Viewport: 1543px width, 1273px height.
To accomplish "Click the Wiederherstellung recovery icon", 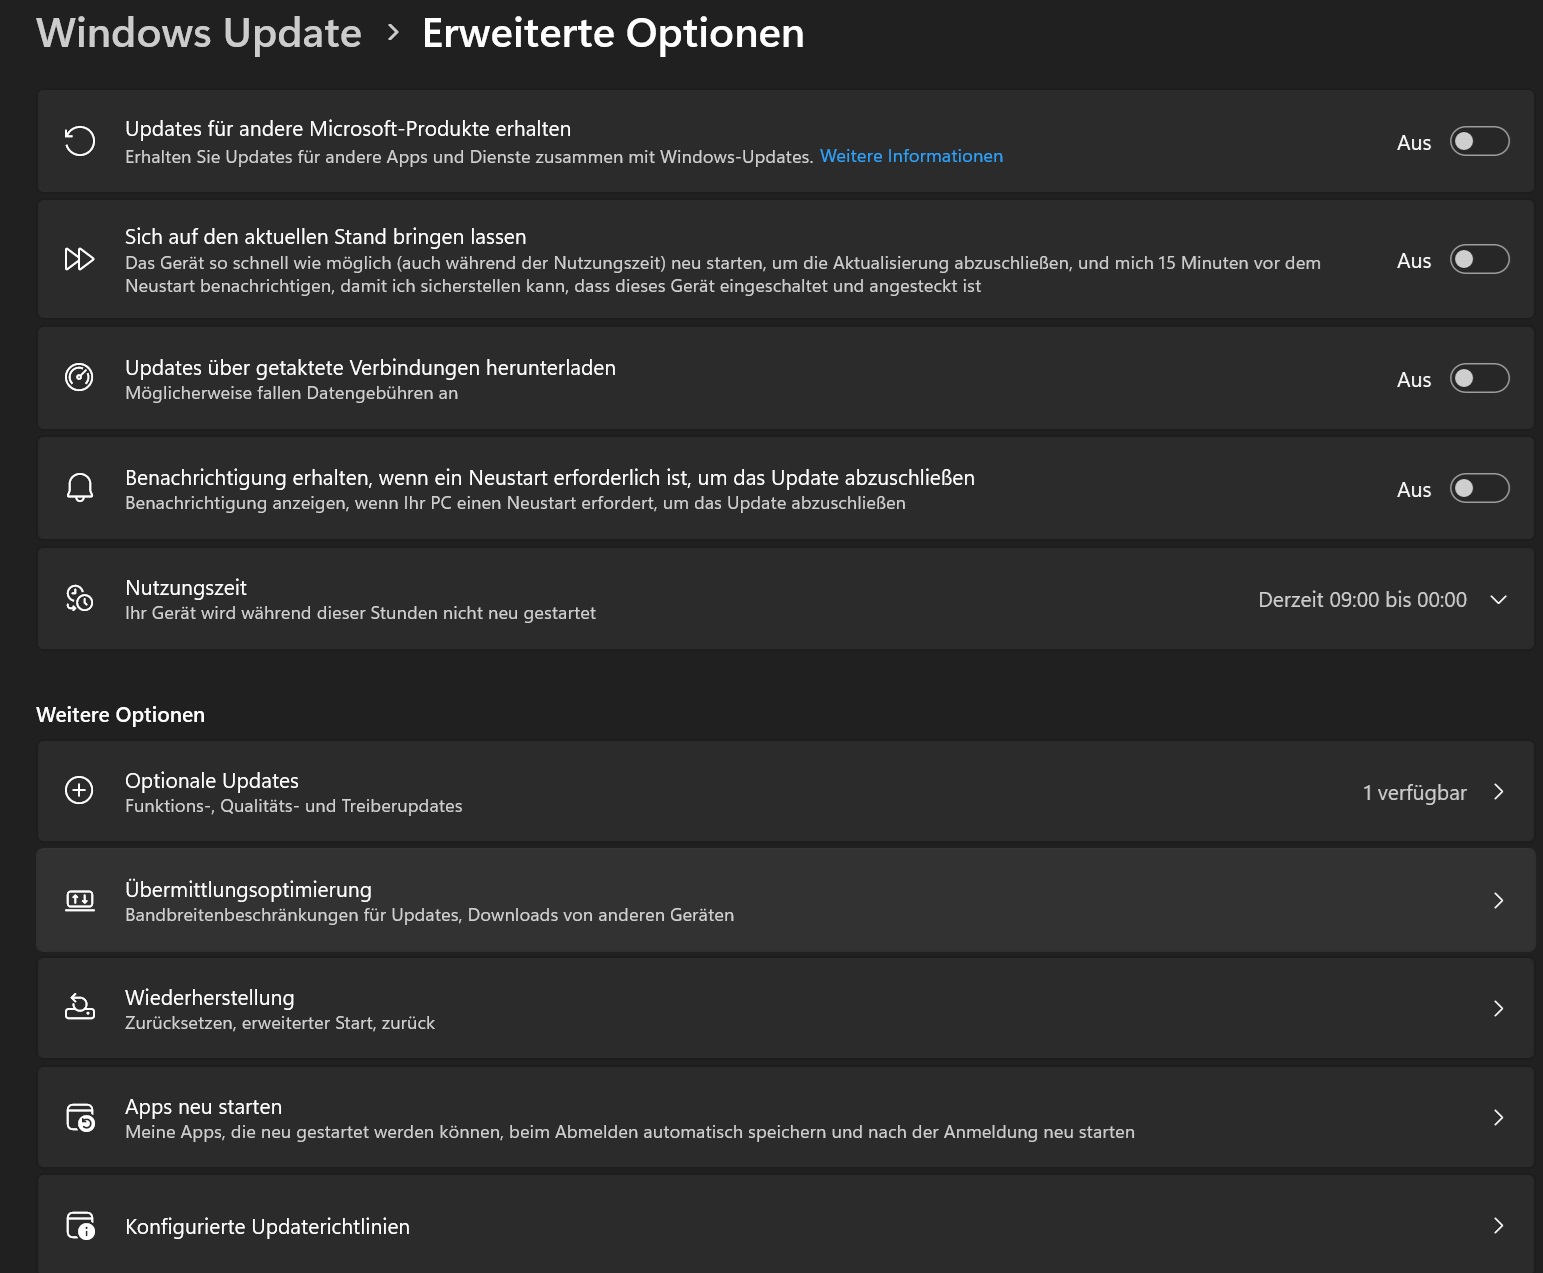I will coord(80,1008).
